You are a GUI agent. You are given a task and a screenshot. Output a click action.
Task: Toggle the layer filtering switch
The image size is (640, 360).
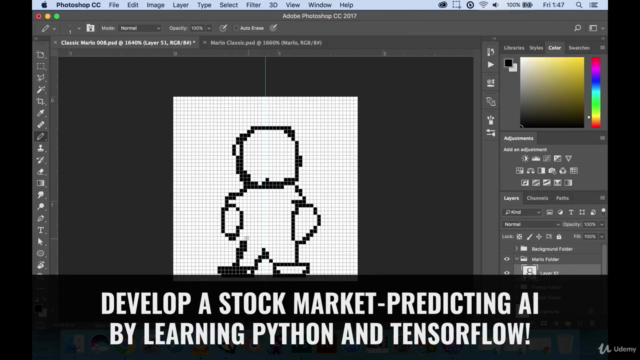click(x=603, y=211)
